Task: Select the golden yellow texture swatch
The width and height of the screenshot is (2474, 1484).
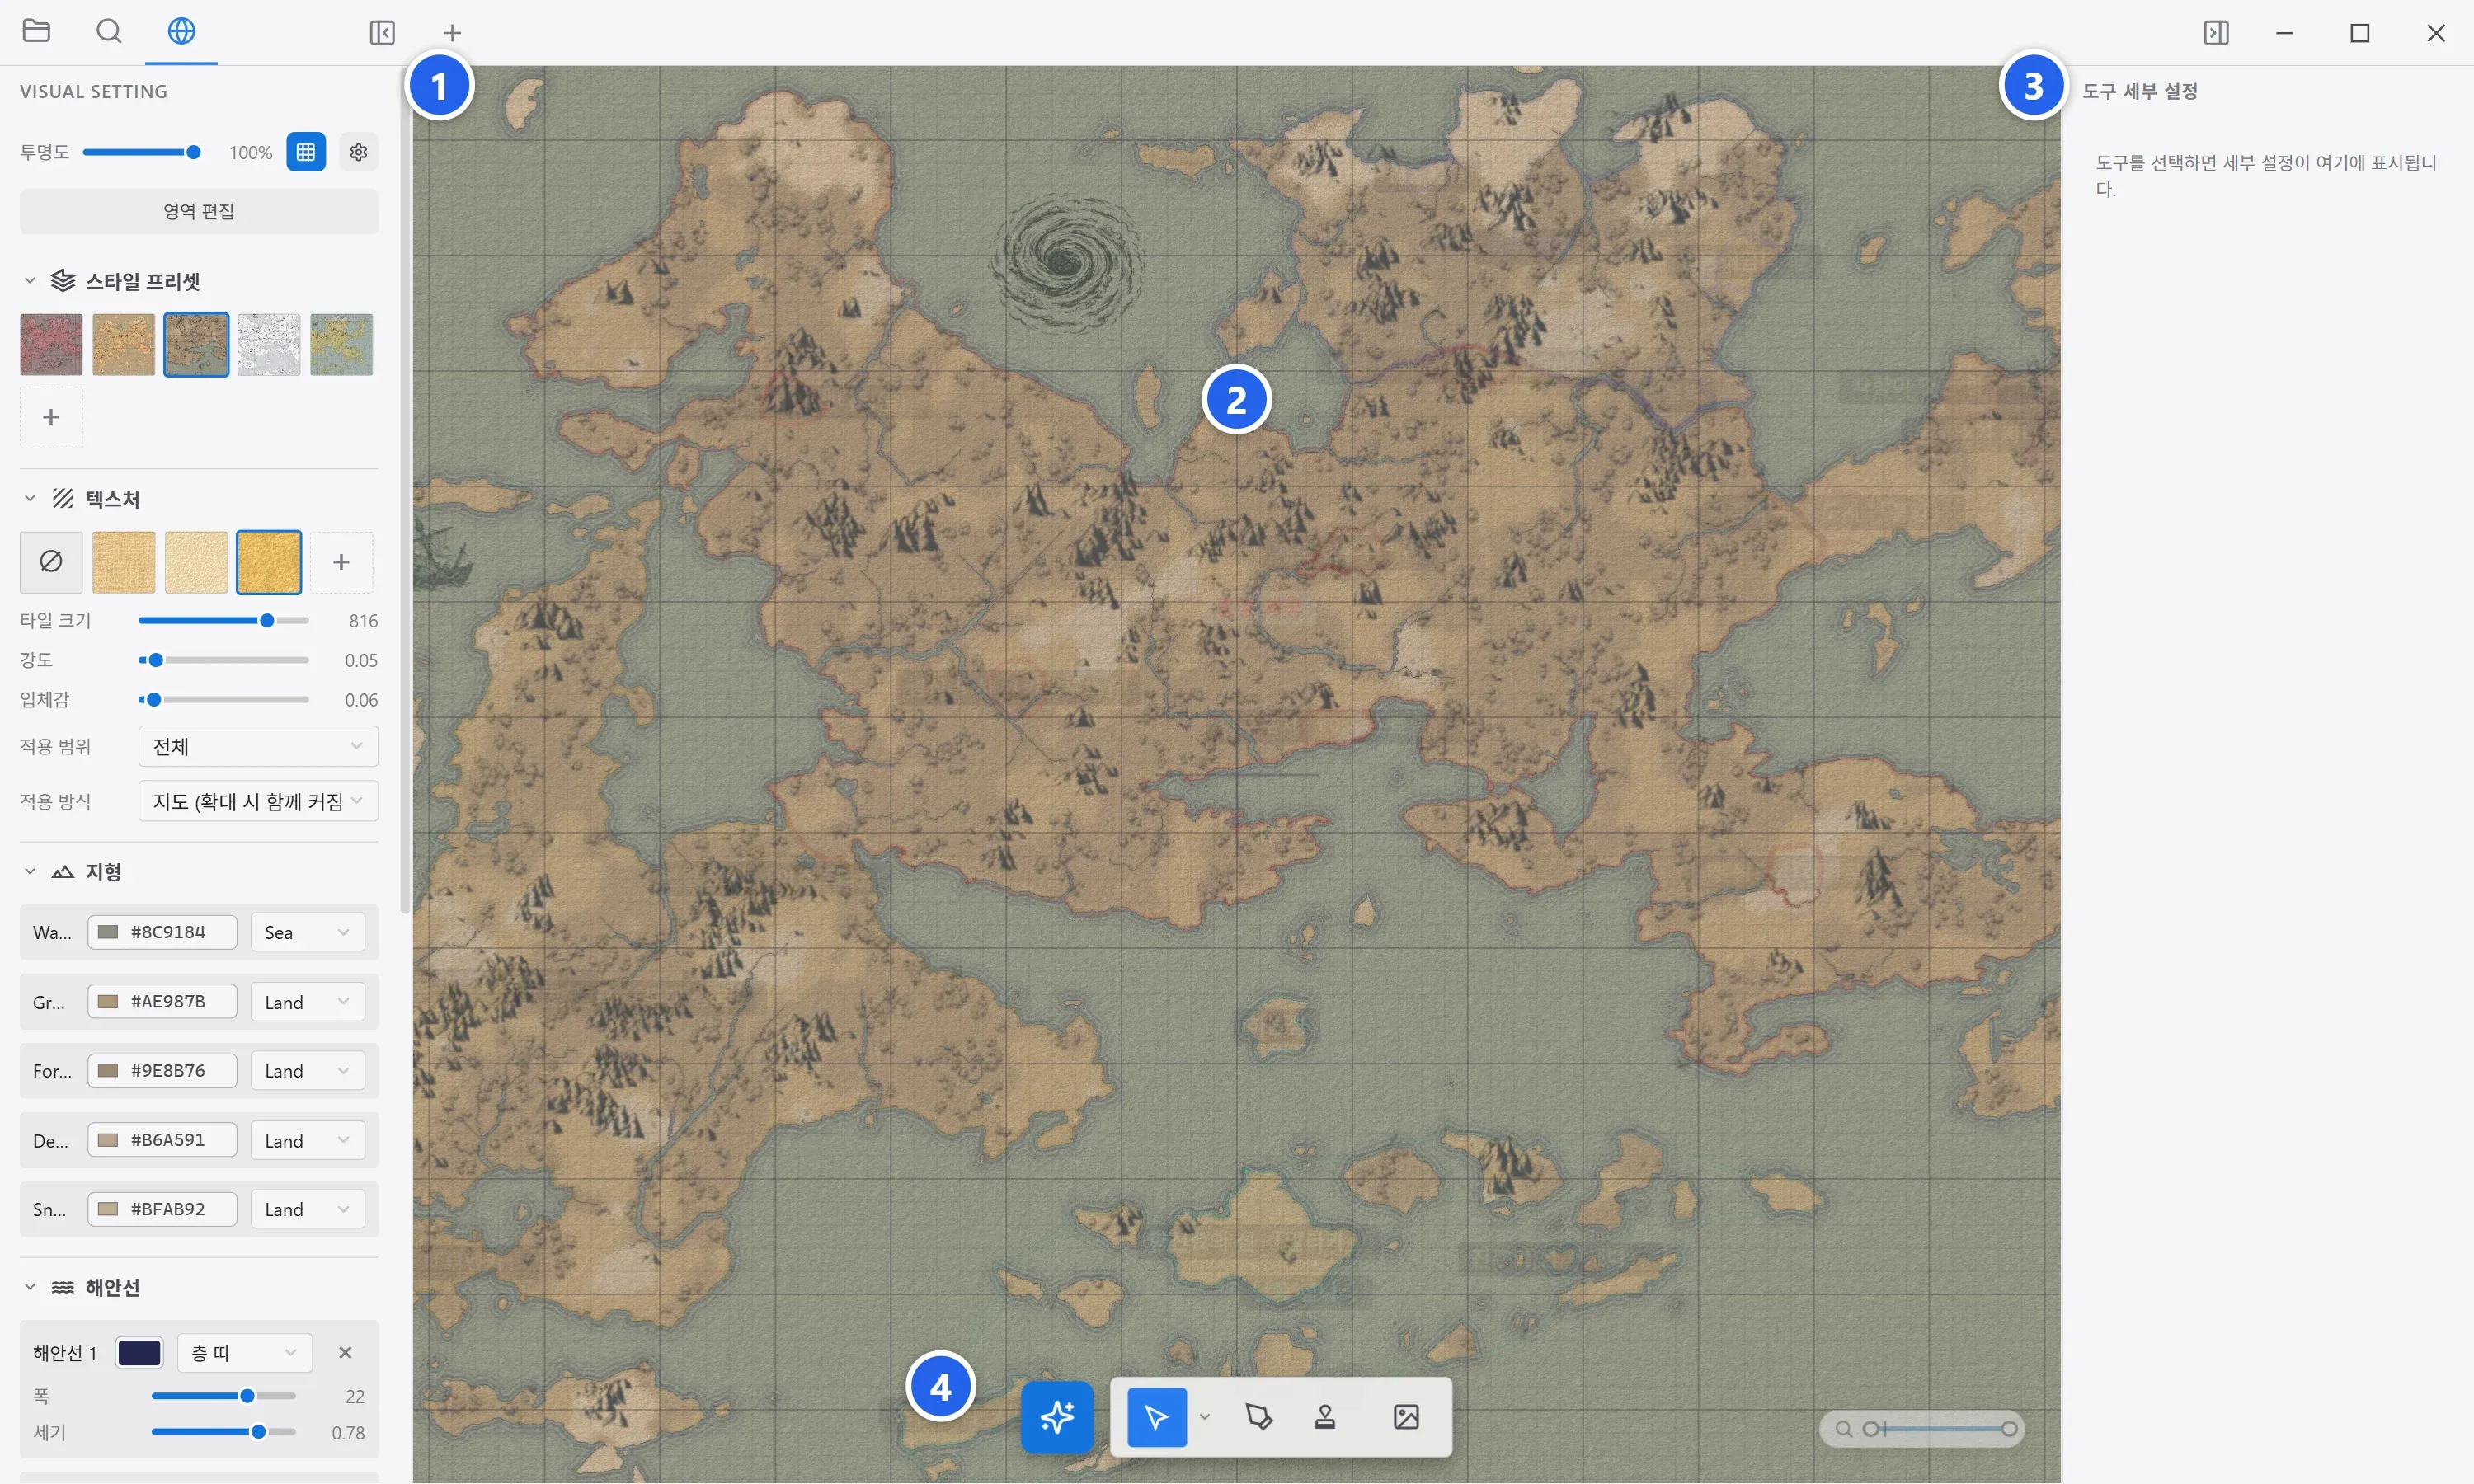Action: [269, 562]
